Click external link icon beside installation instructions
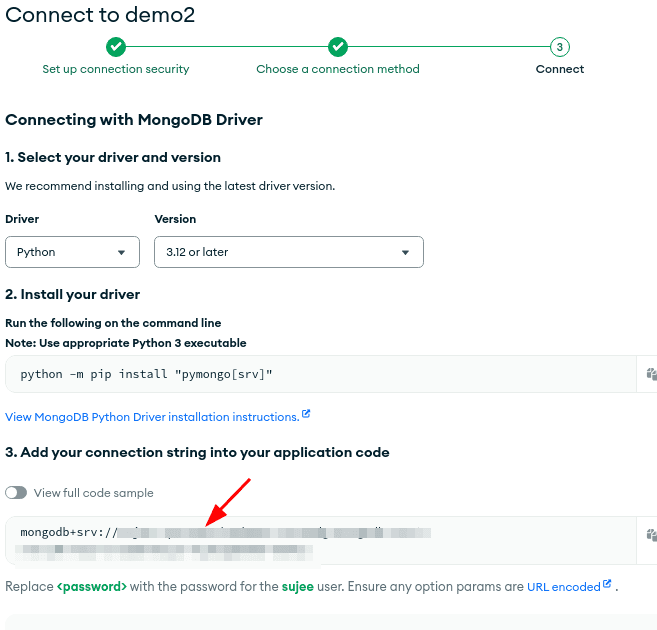This screenshot has height=630, width=657. (306, 415)
